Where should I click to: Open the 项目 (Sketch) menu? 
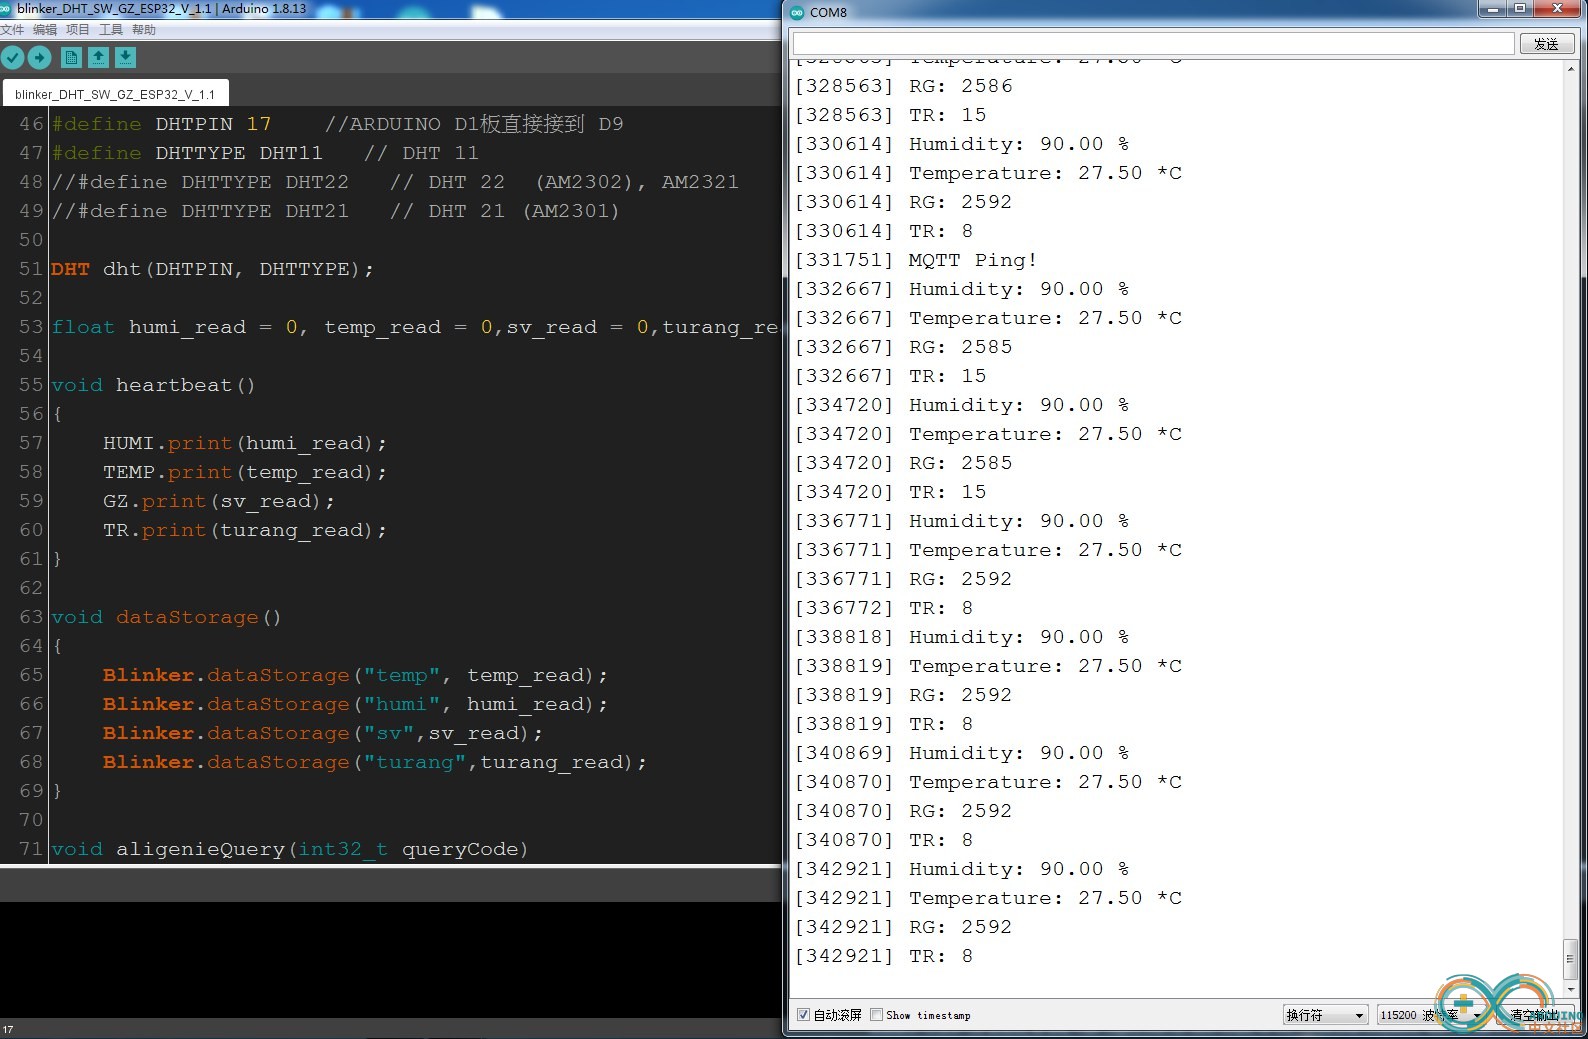click(78, 30)
